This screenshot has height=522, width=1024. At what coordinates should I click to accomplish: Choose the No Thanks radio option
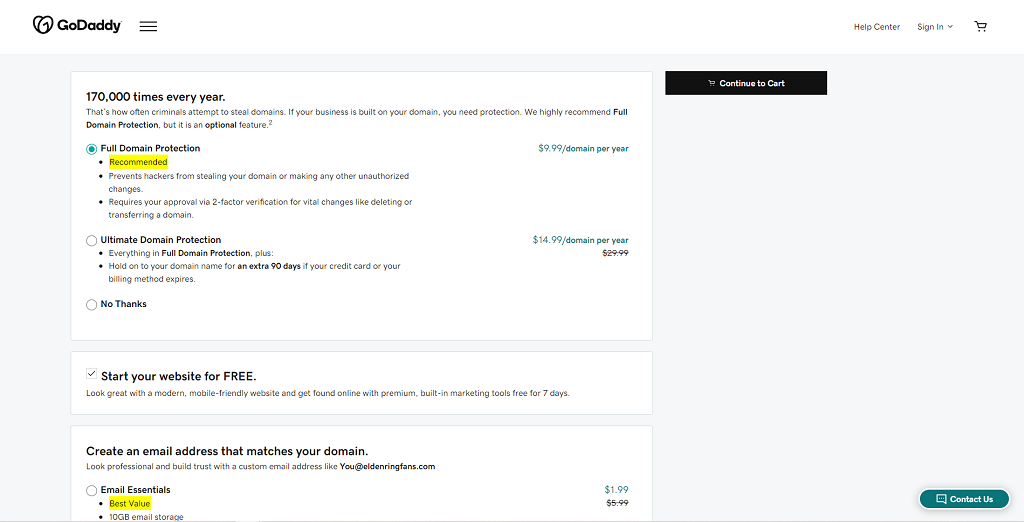click(x=91, y=304)
